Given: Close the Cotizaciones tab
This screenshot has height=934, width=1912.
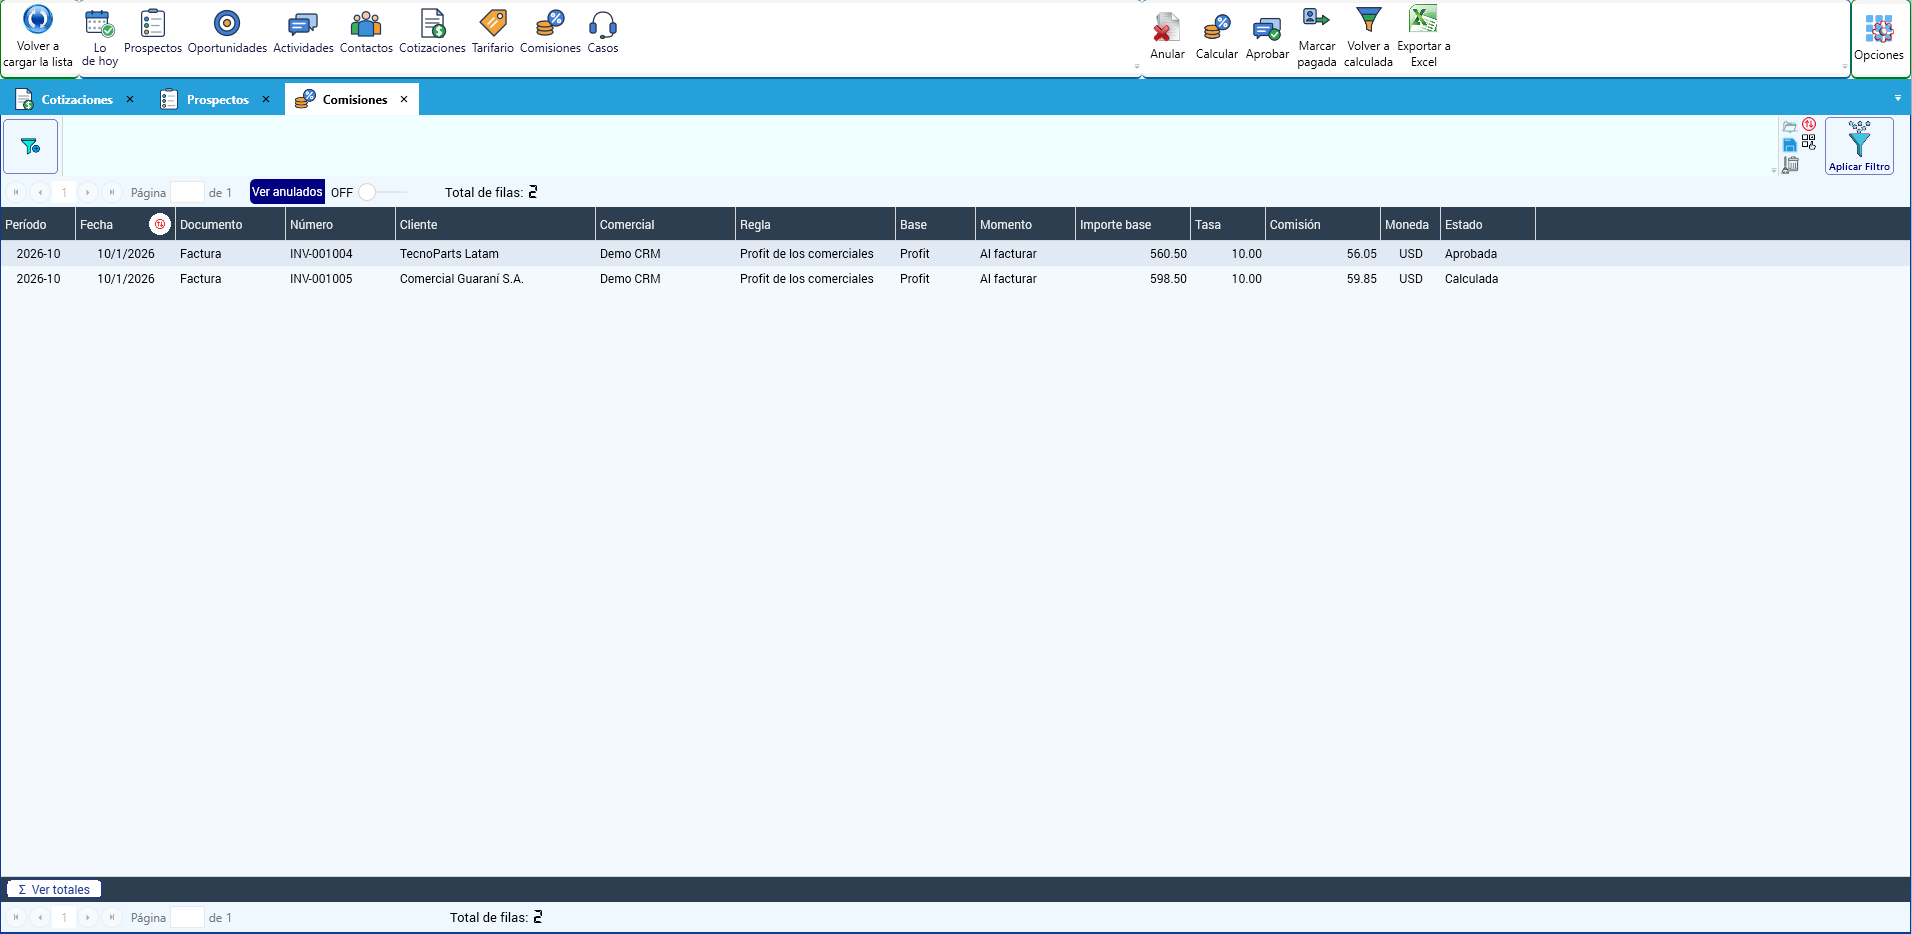Looking at the screenshot, I should pyautogui.click(x=130, y=99).
